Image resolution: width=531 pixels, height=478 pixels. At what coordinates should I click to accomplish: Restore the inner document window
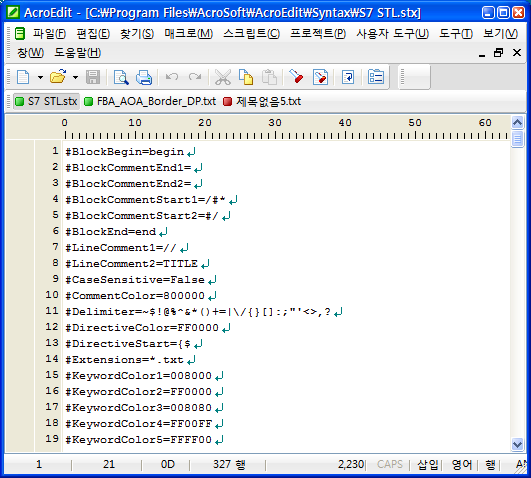click(498, 53)
